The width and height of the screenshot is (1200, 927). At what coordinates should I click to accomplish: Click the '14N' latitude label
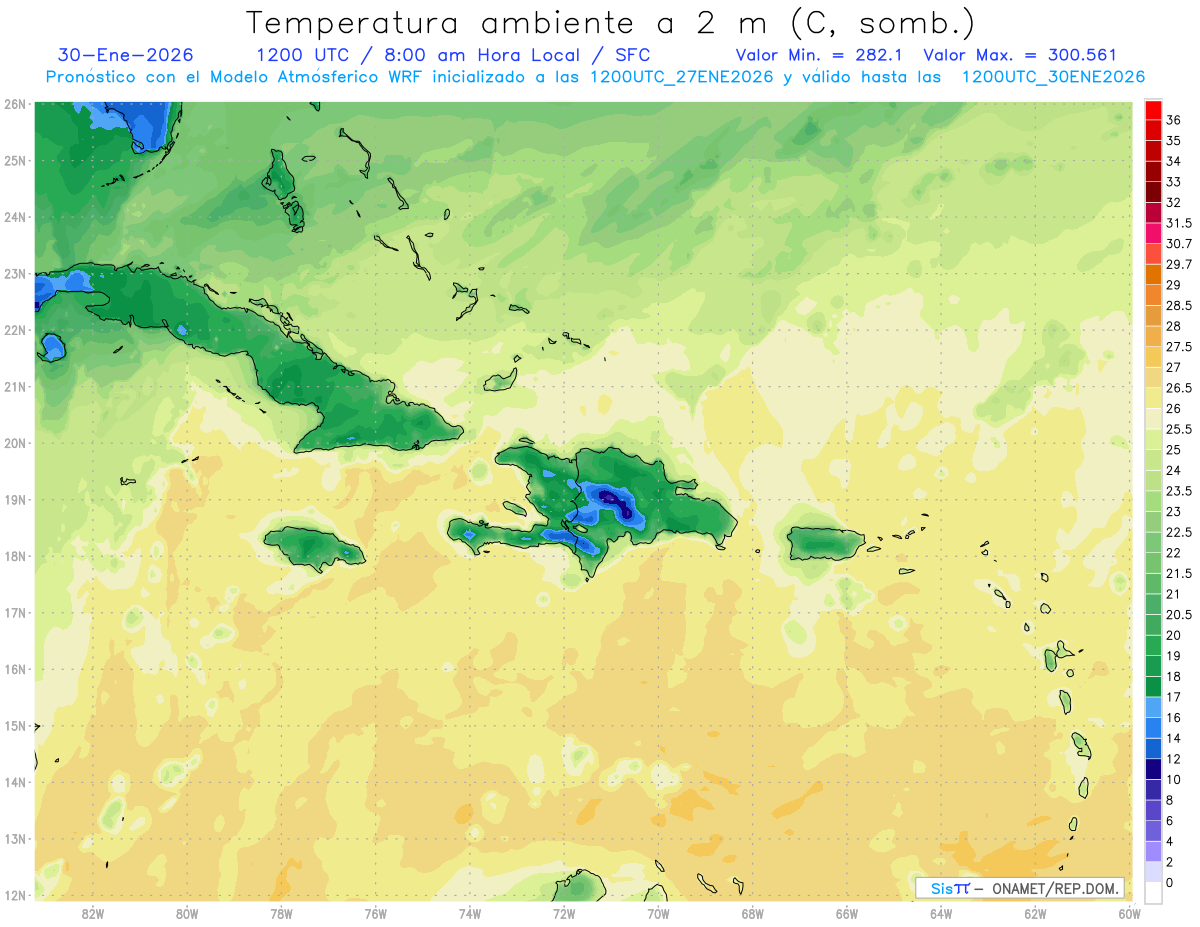tap(15, 782)
